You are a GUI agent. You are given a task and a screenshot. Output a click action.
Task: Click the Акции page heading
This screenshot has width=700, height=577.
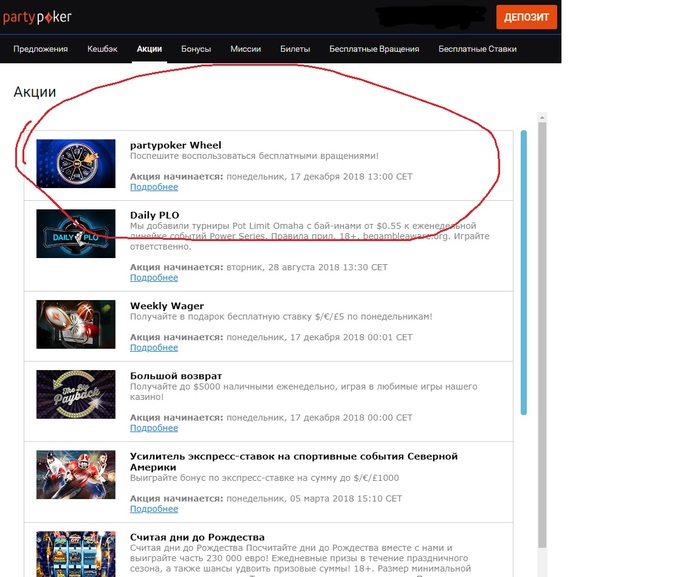pos(35,92)
